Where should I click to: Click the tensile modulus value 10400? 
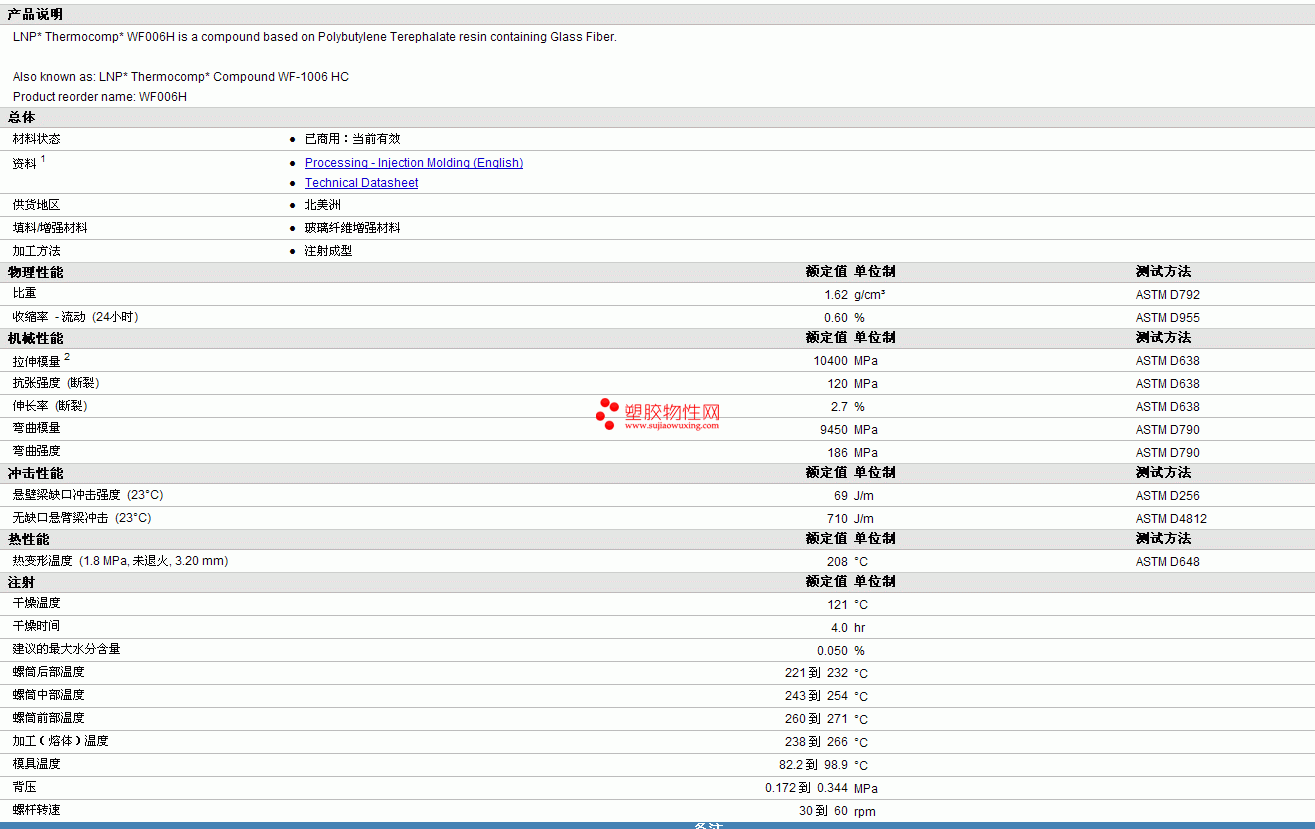[831, 361]
